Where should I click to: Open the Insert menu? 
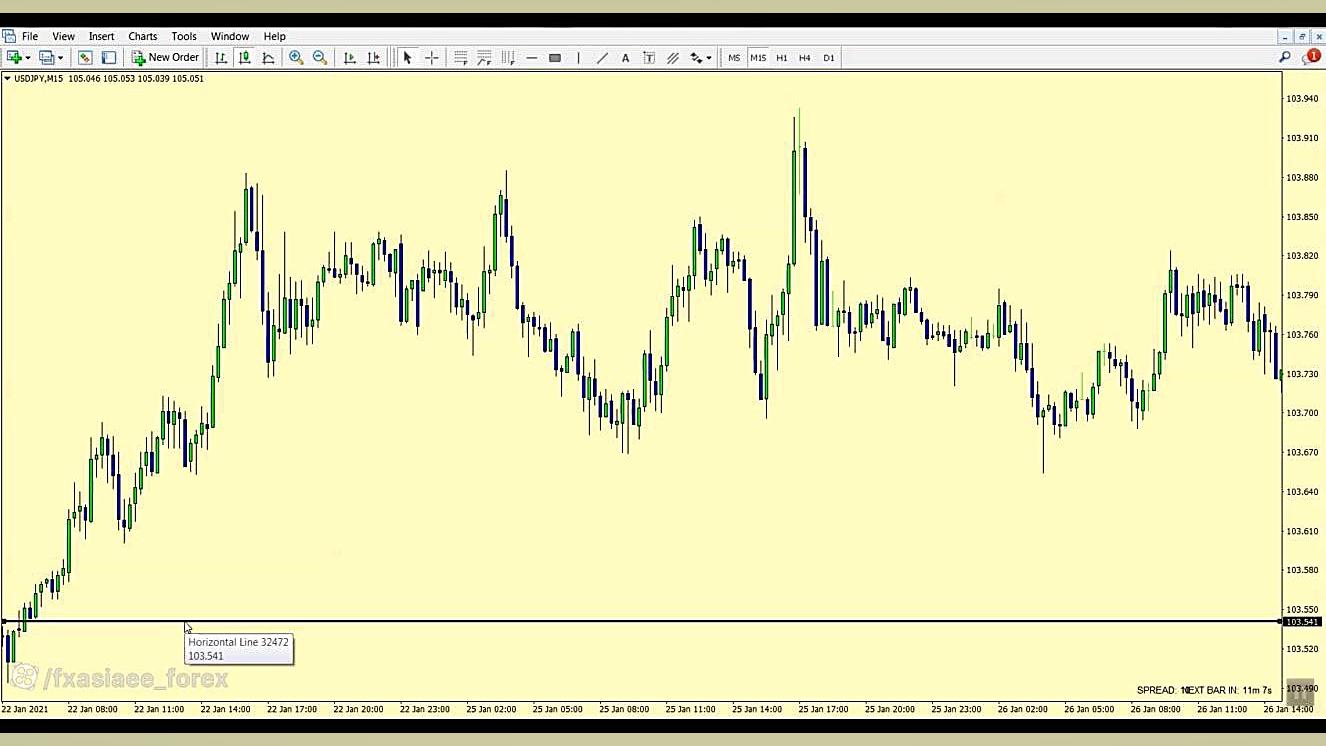point(101,36)
